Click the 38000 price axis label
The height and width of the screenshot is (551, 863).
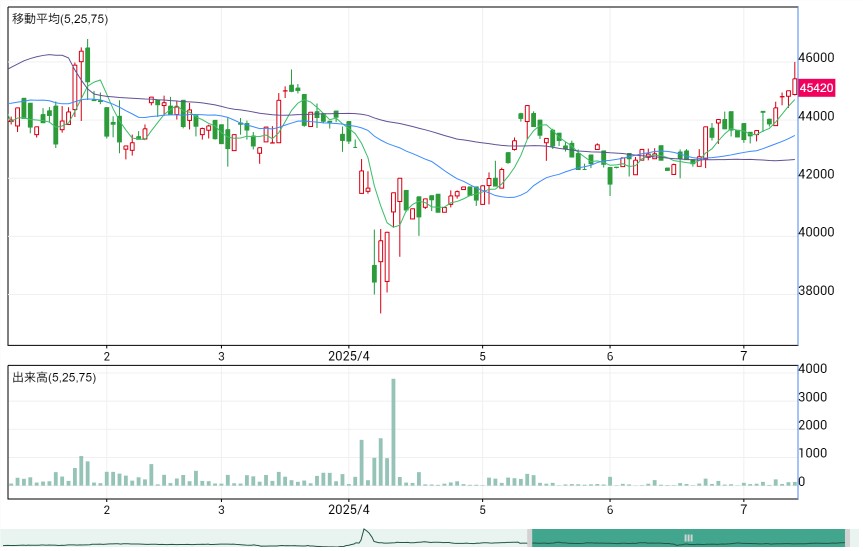coord(816,291)
